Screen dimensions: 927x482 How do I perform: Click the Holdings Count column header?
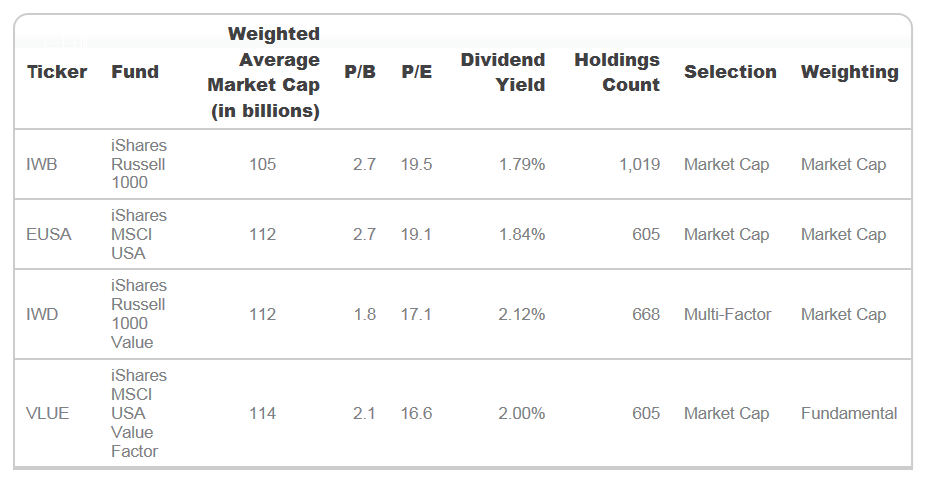tap(617, 72)
